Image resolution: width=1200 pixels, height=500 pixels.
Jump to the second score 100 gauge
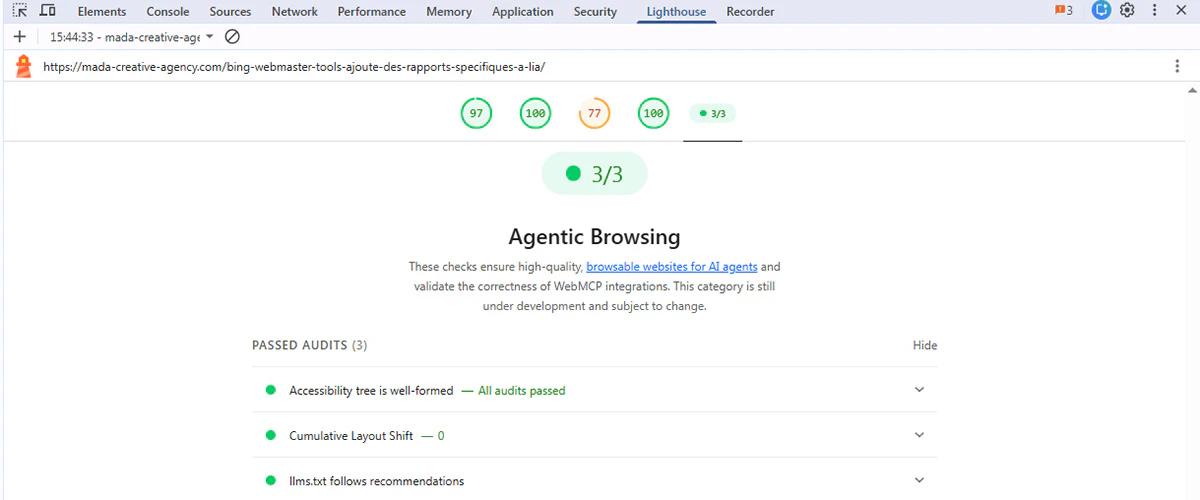(x=653, y=113)
